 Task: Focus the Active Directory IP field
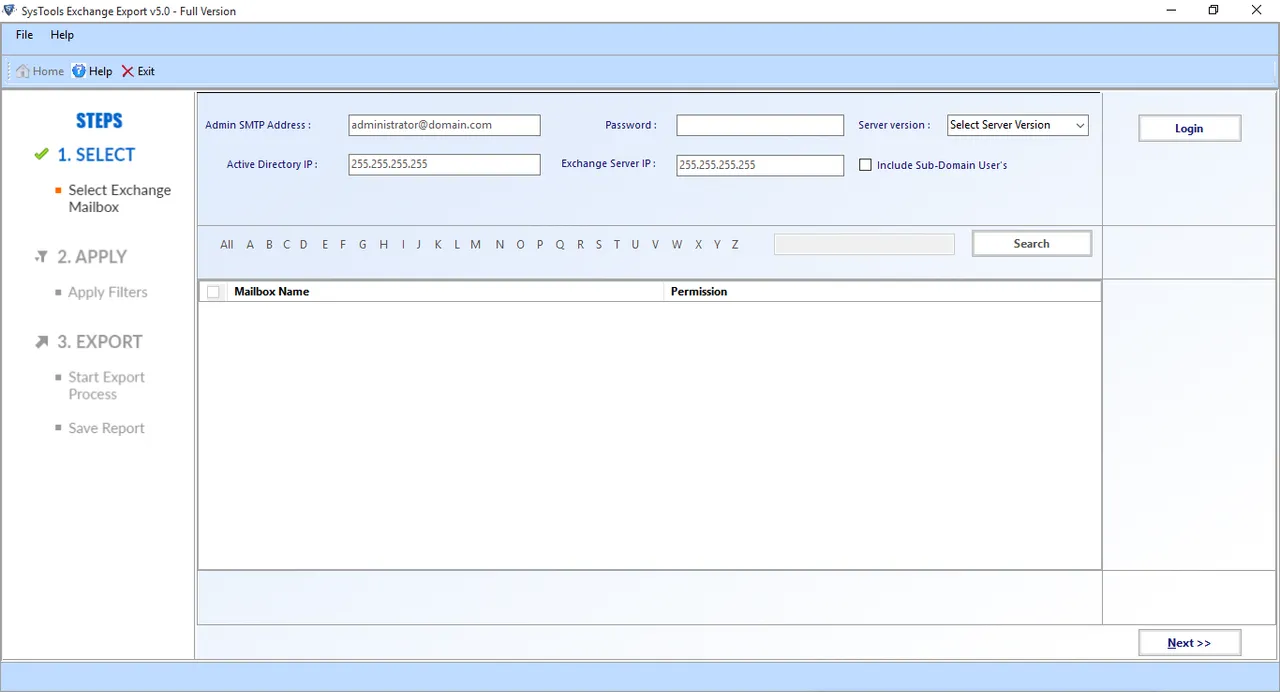pyautogui.click(x=444, y=164)
